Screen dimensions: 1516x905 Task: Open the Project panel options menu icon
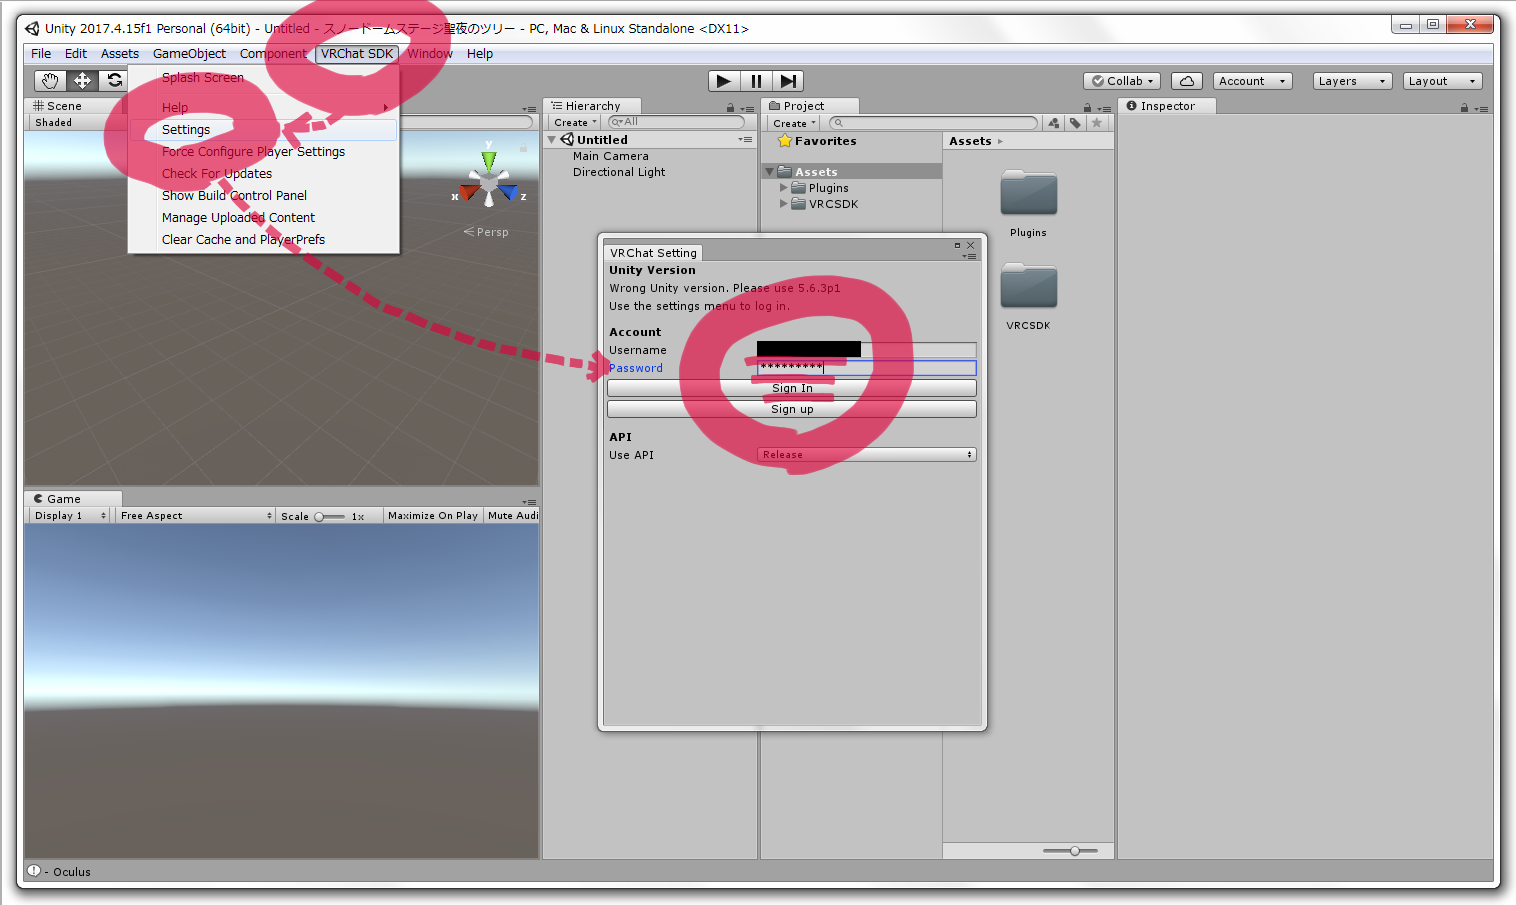(x=1104, y=108)
